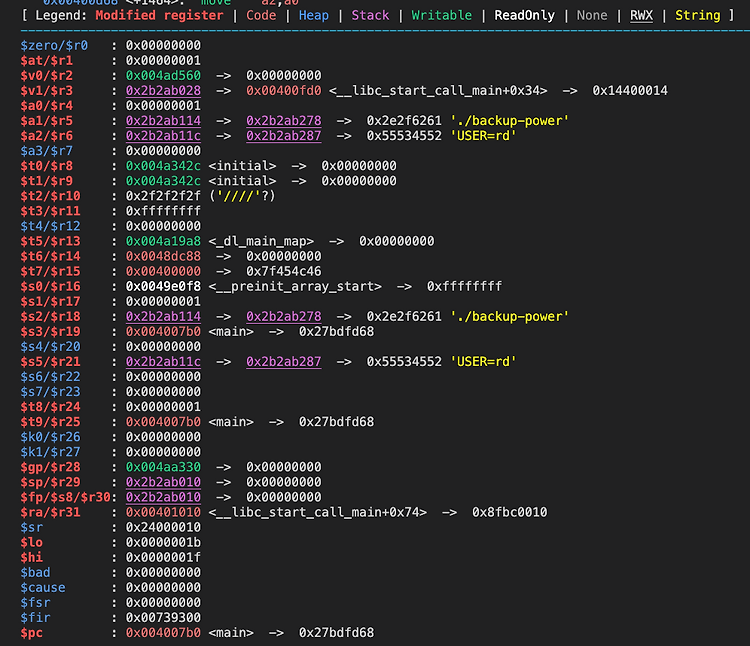Click the $at/$r1 register label
This screenshot has height=646, width=750.
(x=46, y=61)
